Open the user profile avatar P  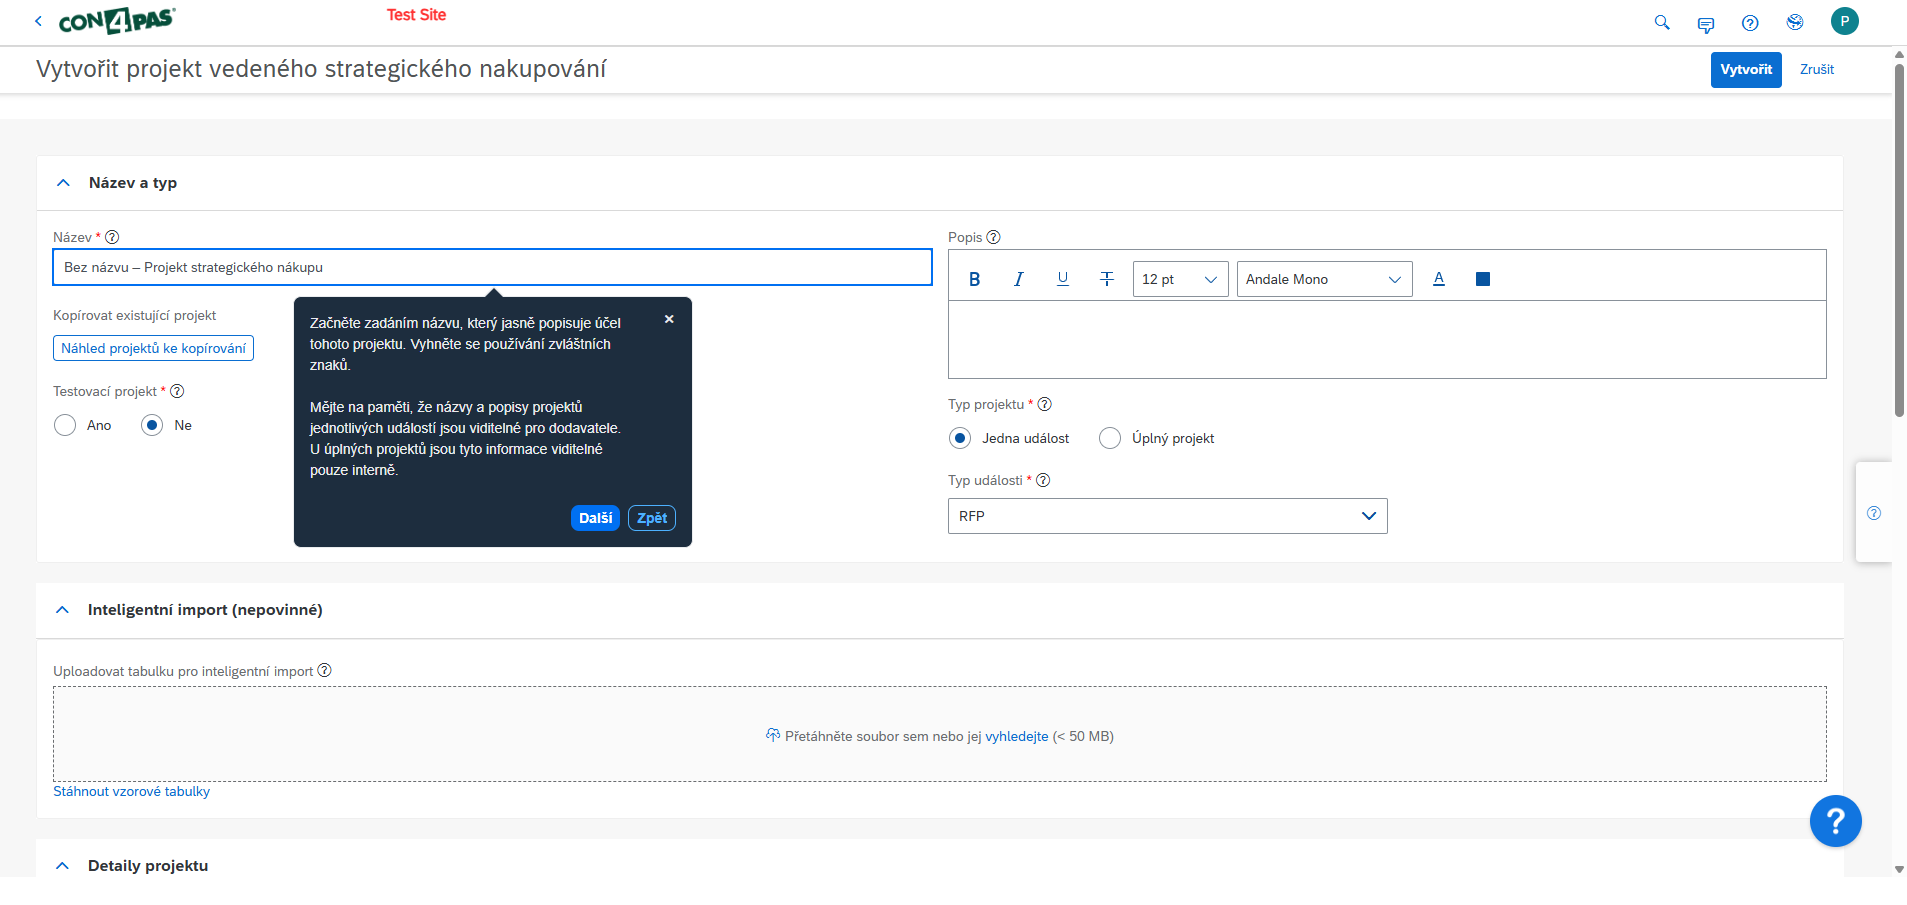pyautogui.click(x=1845, y=21)
